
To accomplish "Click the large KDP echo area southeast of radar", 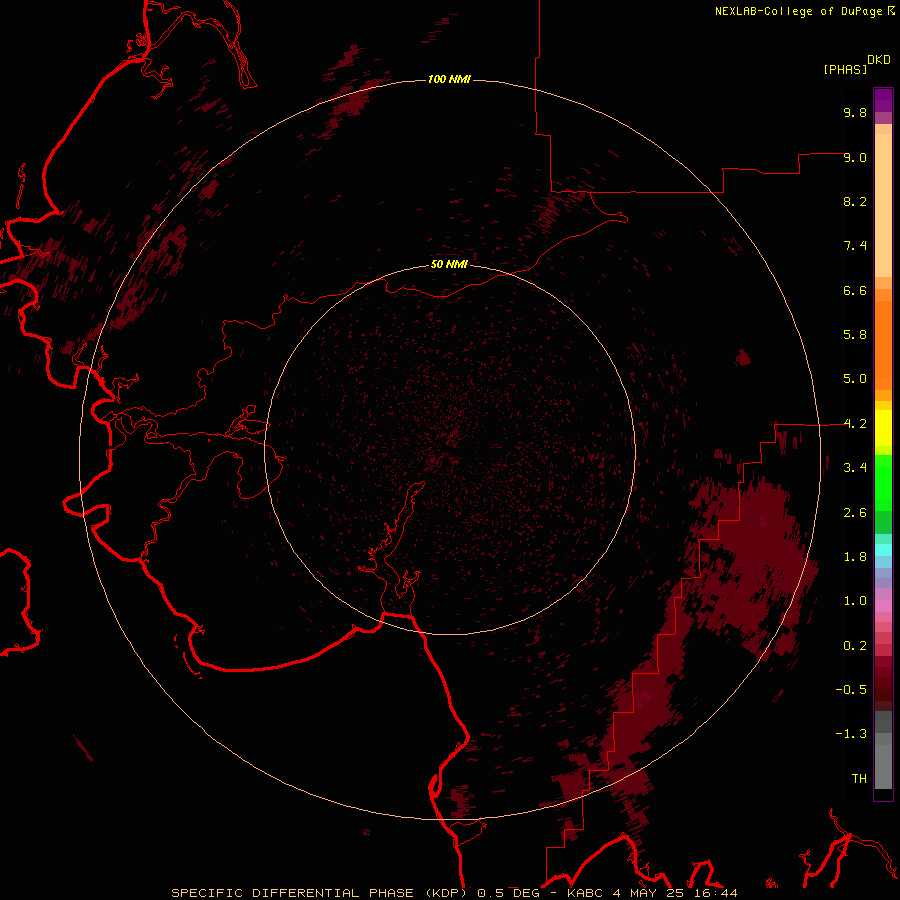I will [x=752, y=568].
